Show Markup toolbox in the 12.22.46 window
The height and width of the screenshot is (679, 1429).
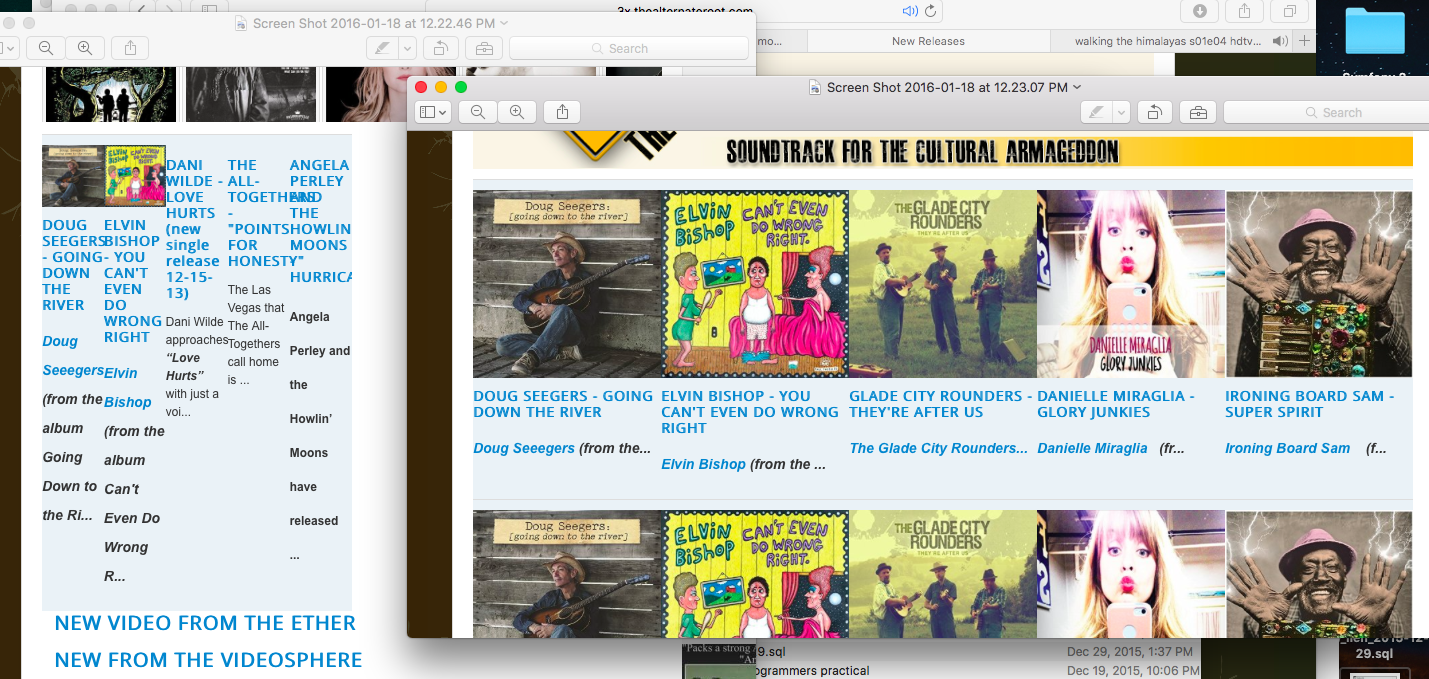pyautogui.click(x=483, y=48)
